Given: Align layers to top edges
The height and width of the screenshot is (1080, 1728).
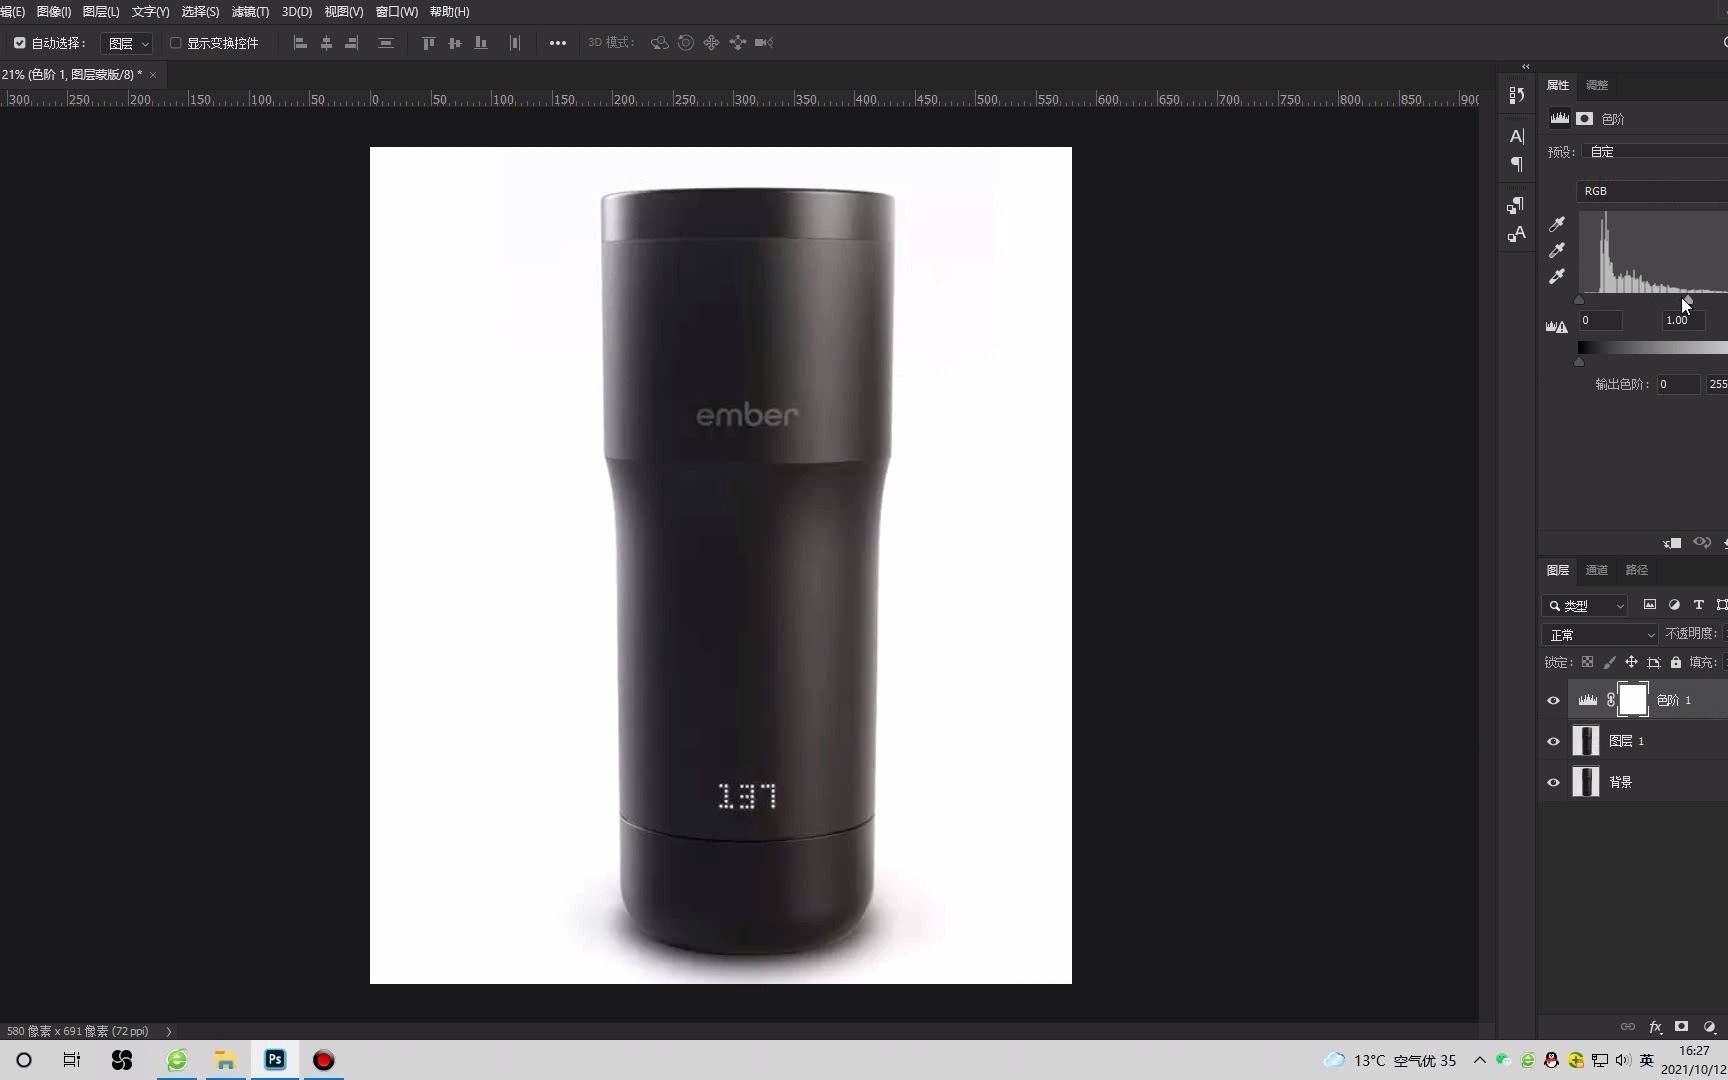Looking at the screenshot, I should (428, 43).
